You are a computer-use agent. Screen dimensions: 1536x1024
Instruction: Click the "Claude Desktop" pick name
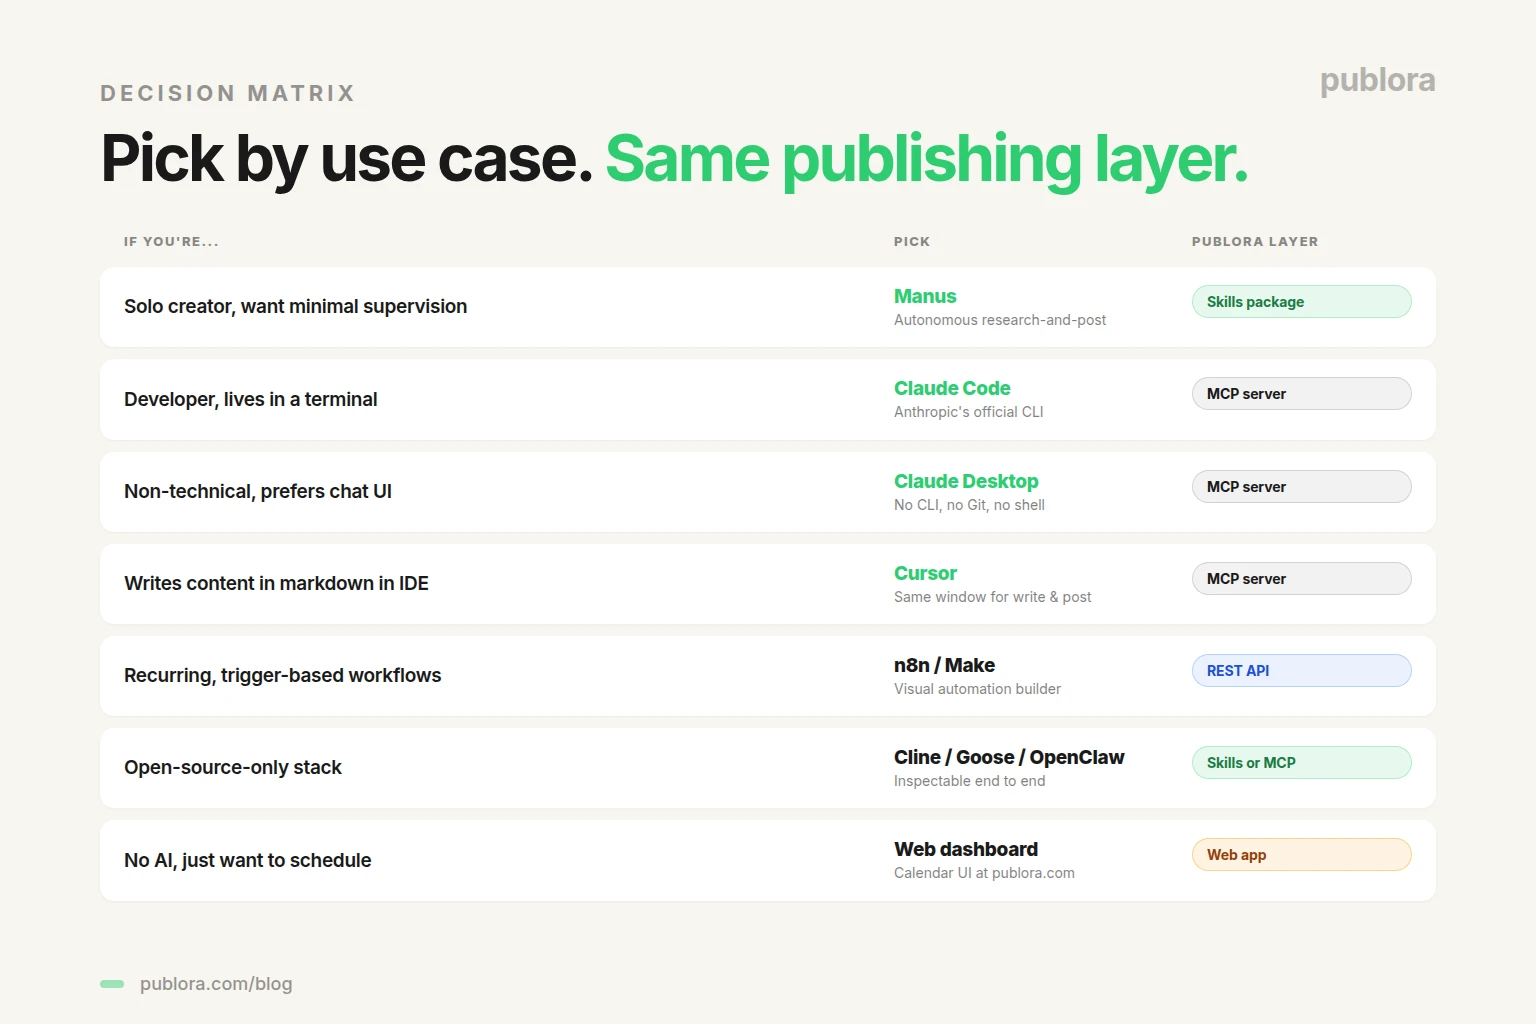pyautogui.click(x=966, y=481)
